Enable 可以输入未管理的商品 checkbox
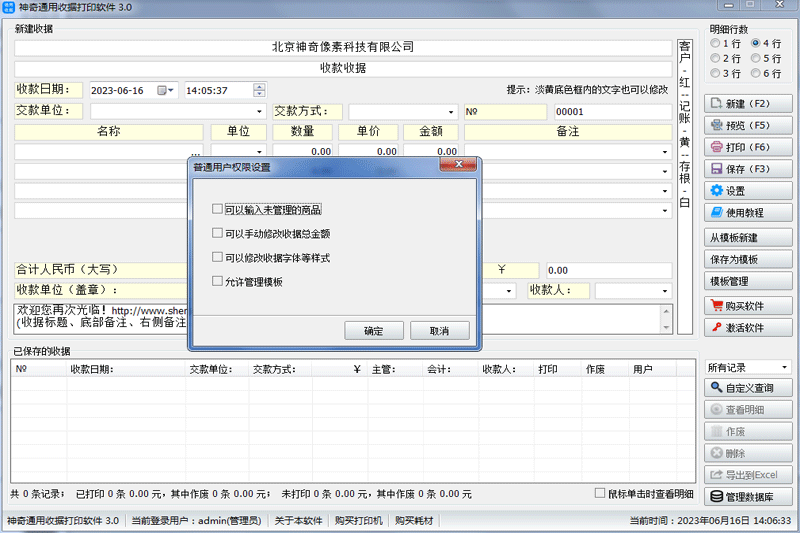This screenshot has height=533, width=800. [217, 209]
